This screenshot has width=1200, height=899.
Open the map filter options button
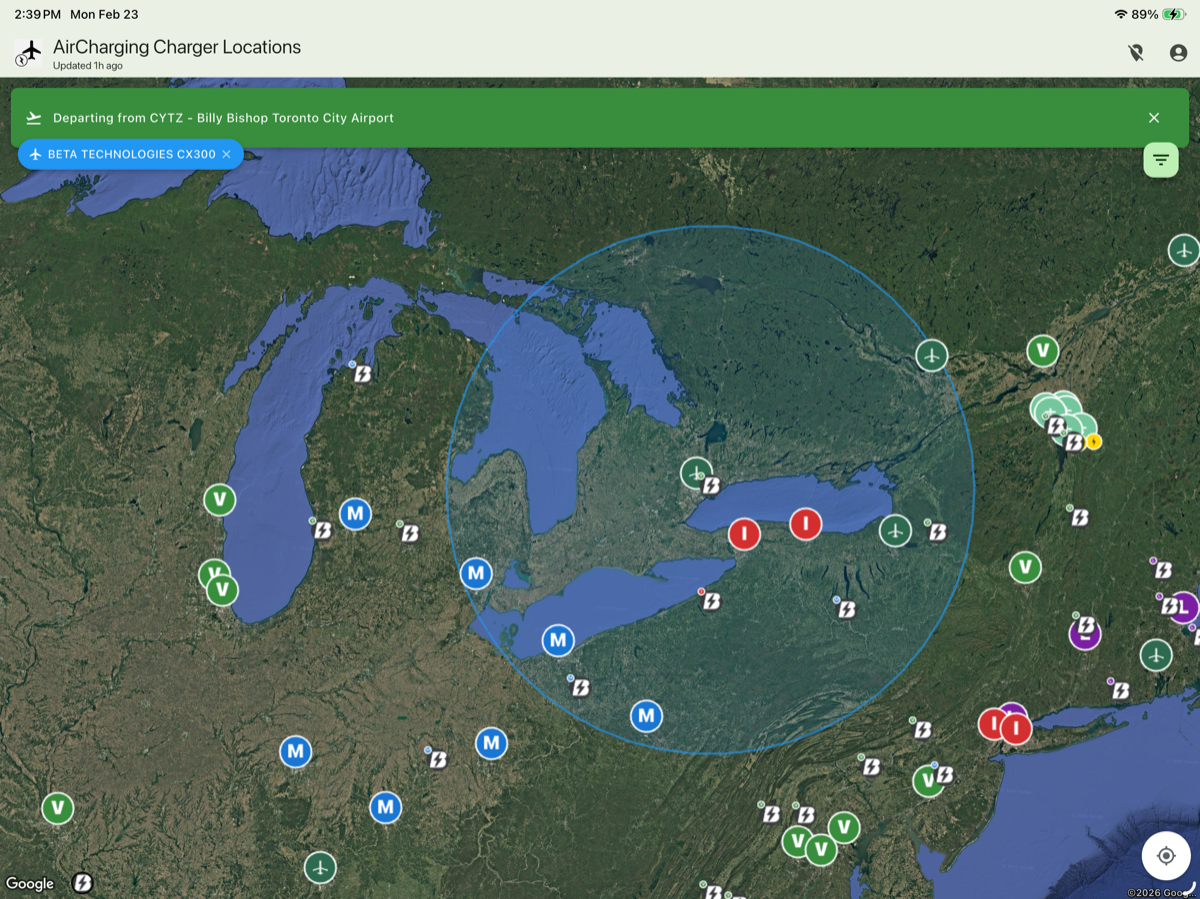tap(1160, 159)
